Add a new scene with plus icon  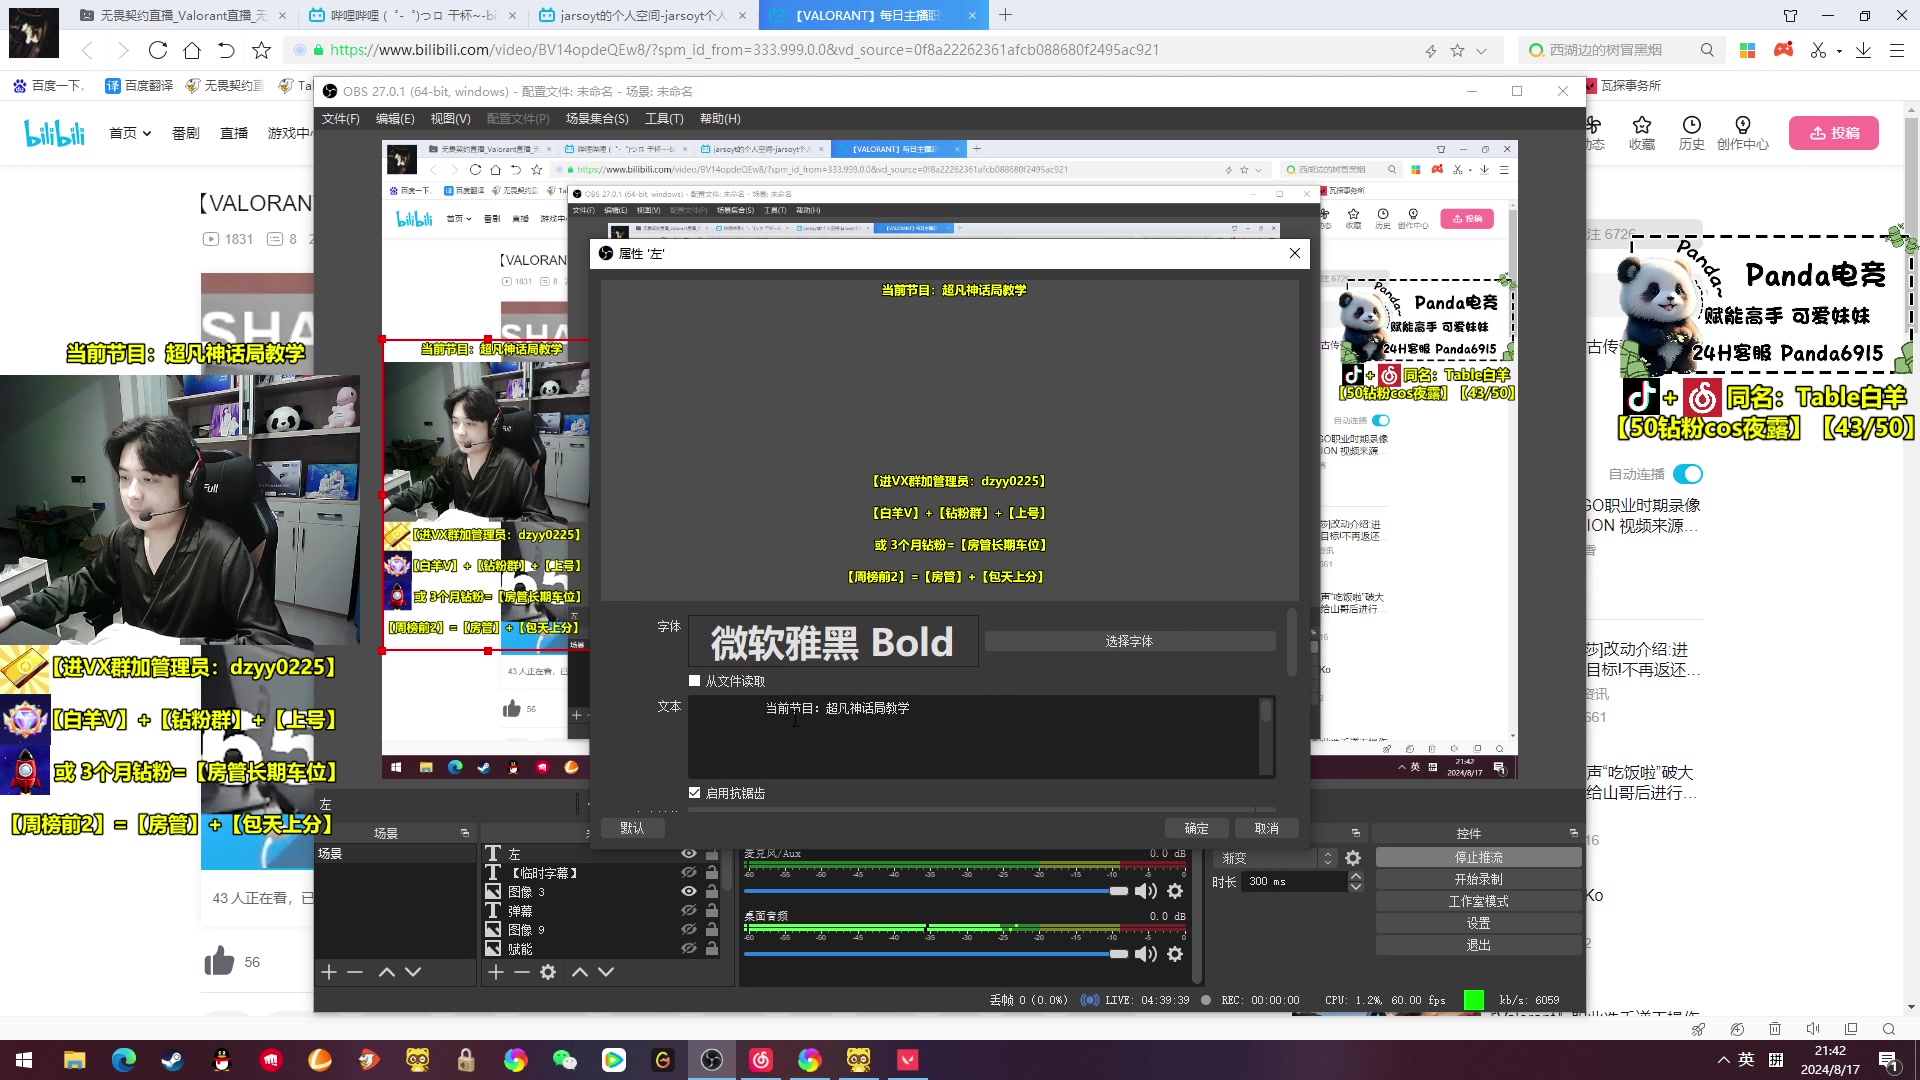[328, 972]
